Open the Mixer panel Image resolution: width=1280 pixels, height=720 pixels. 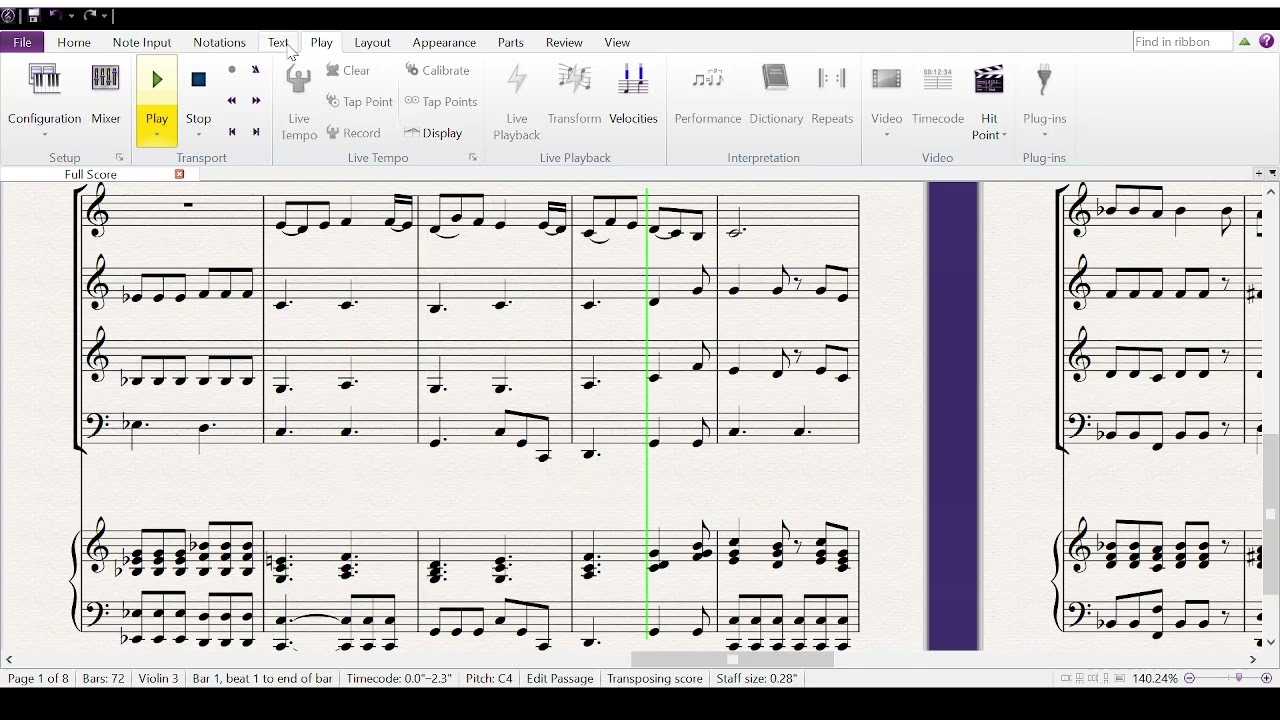click(105, 95)
